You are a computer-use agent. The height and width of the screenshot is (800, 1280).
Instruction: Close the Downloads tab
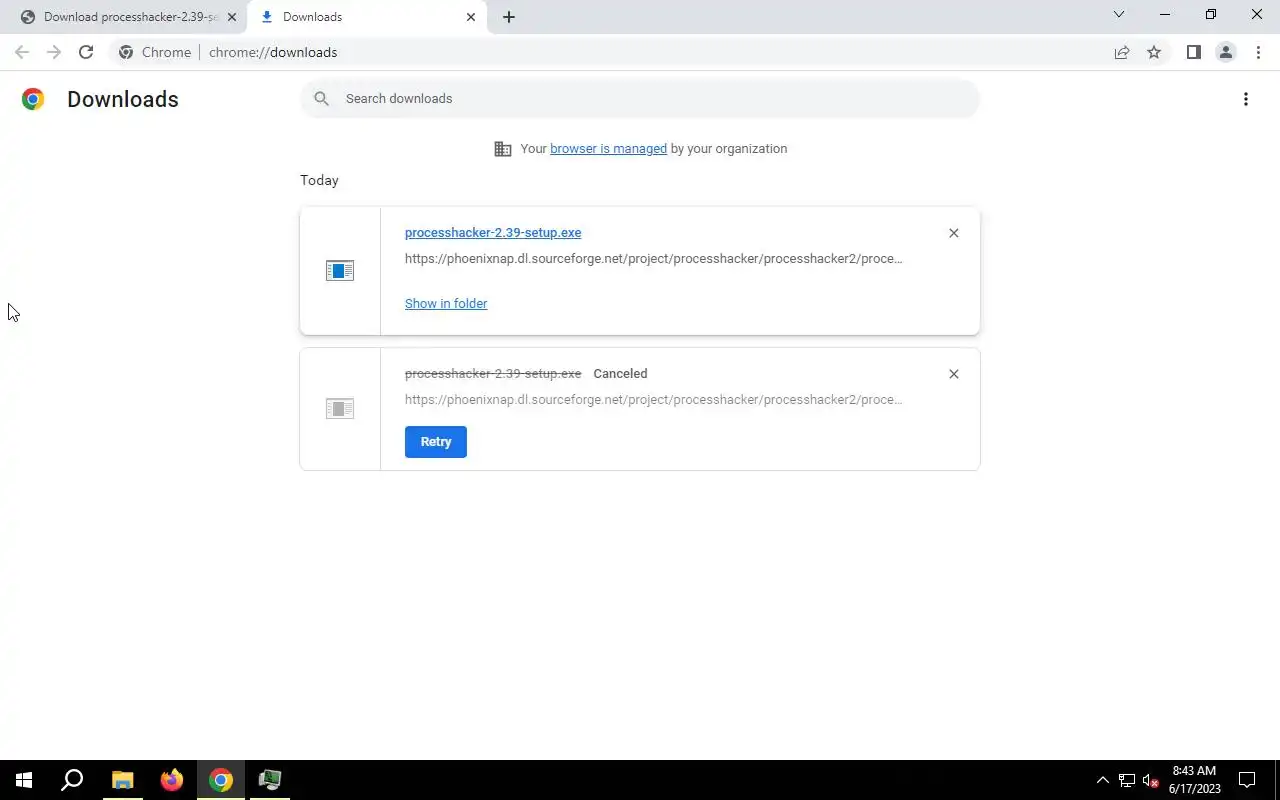tap(471, 17)
